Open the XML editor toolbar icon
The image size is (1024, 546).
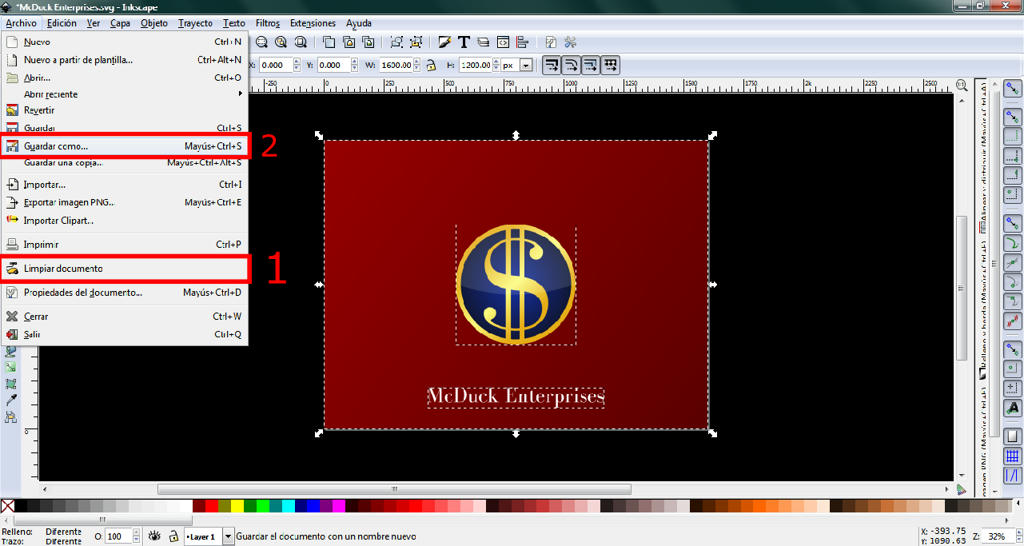click(503, 42)
